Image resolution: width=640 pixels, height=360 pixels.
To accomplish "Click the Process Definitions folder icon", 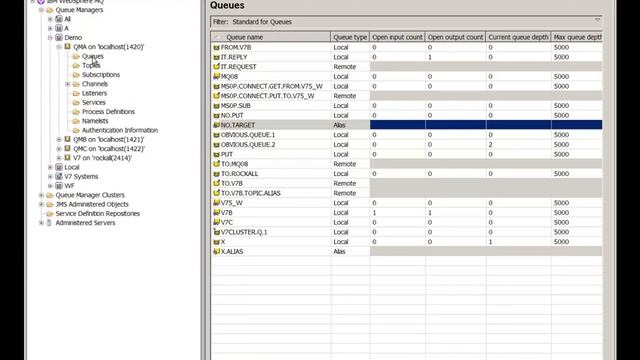I will pos(76,111).
